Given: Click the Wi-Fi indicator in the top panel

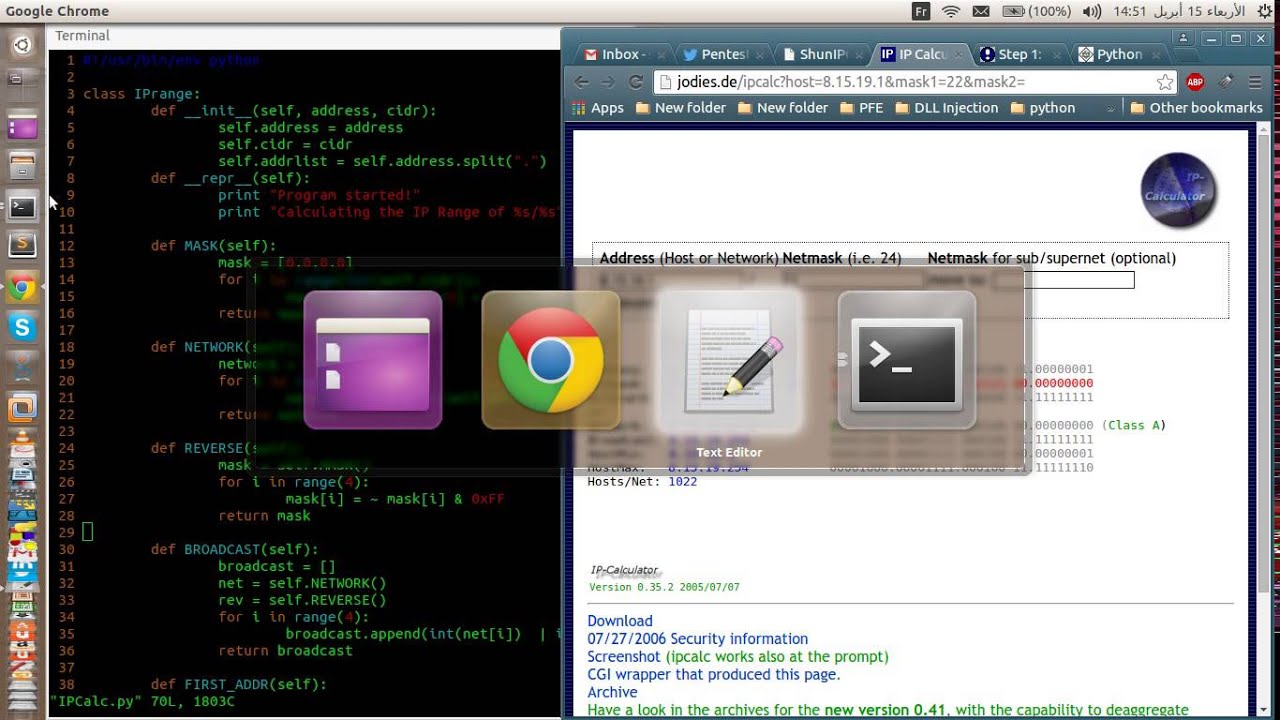Looking at the screenshot, I should point(951,11).
